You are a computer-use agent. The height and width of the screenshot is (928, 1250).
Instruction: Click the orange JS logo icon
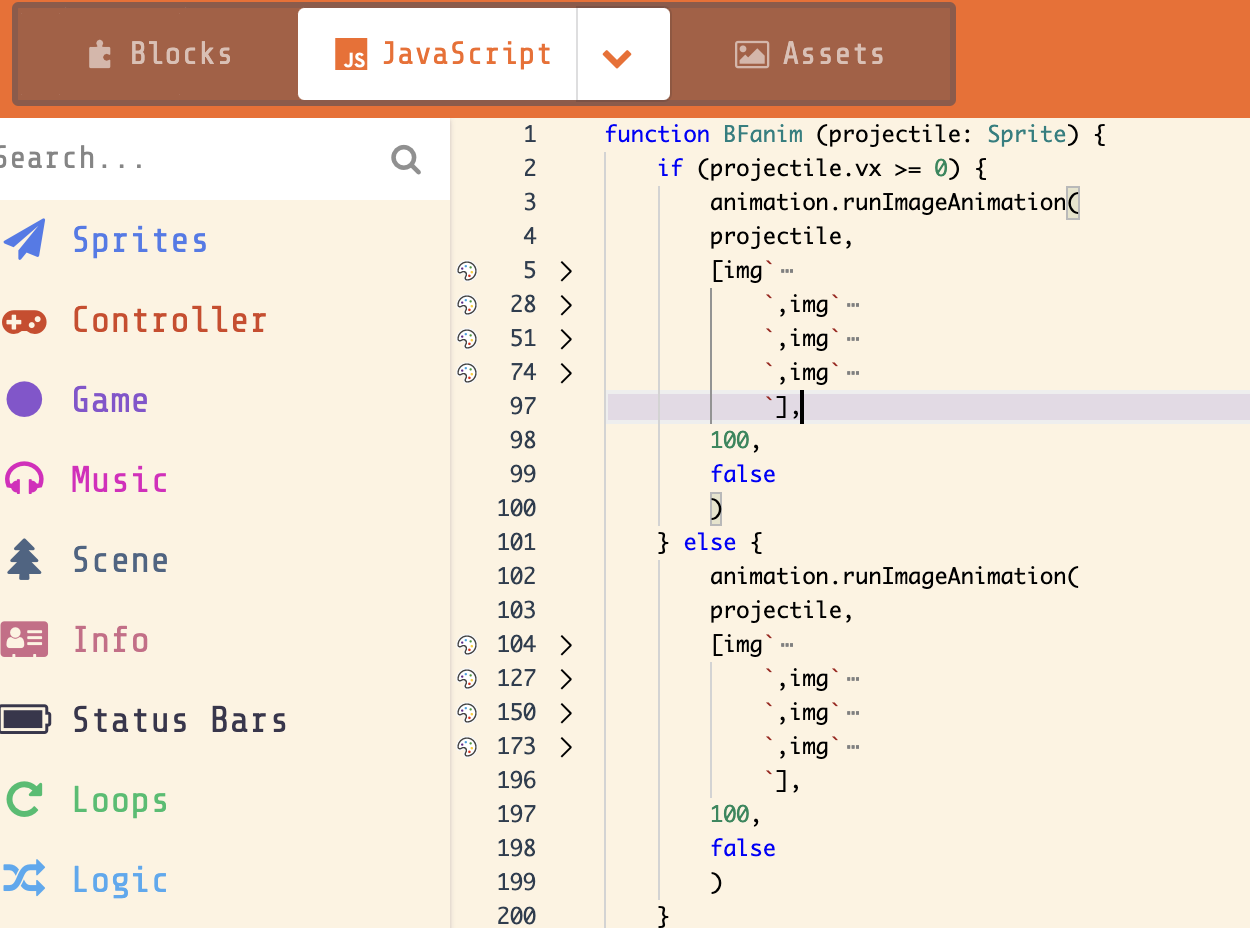tap(351, 55)
